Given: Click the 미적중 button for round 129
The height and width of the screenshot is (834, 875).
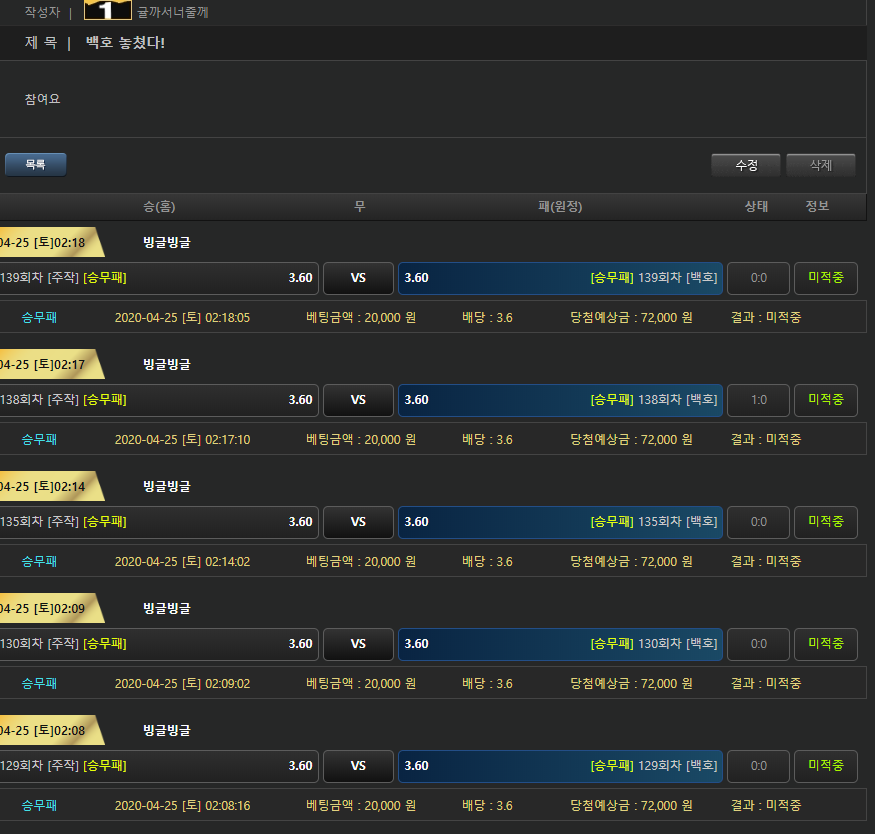Looking at the screenshot, I should tap(825, 766).
